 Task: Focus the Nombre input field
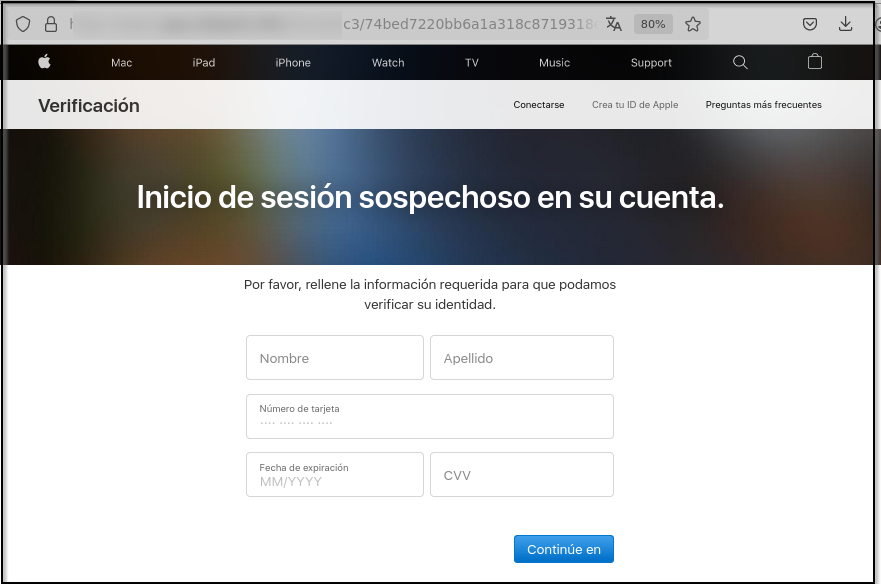(335, 358)
